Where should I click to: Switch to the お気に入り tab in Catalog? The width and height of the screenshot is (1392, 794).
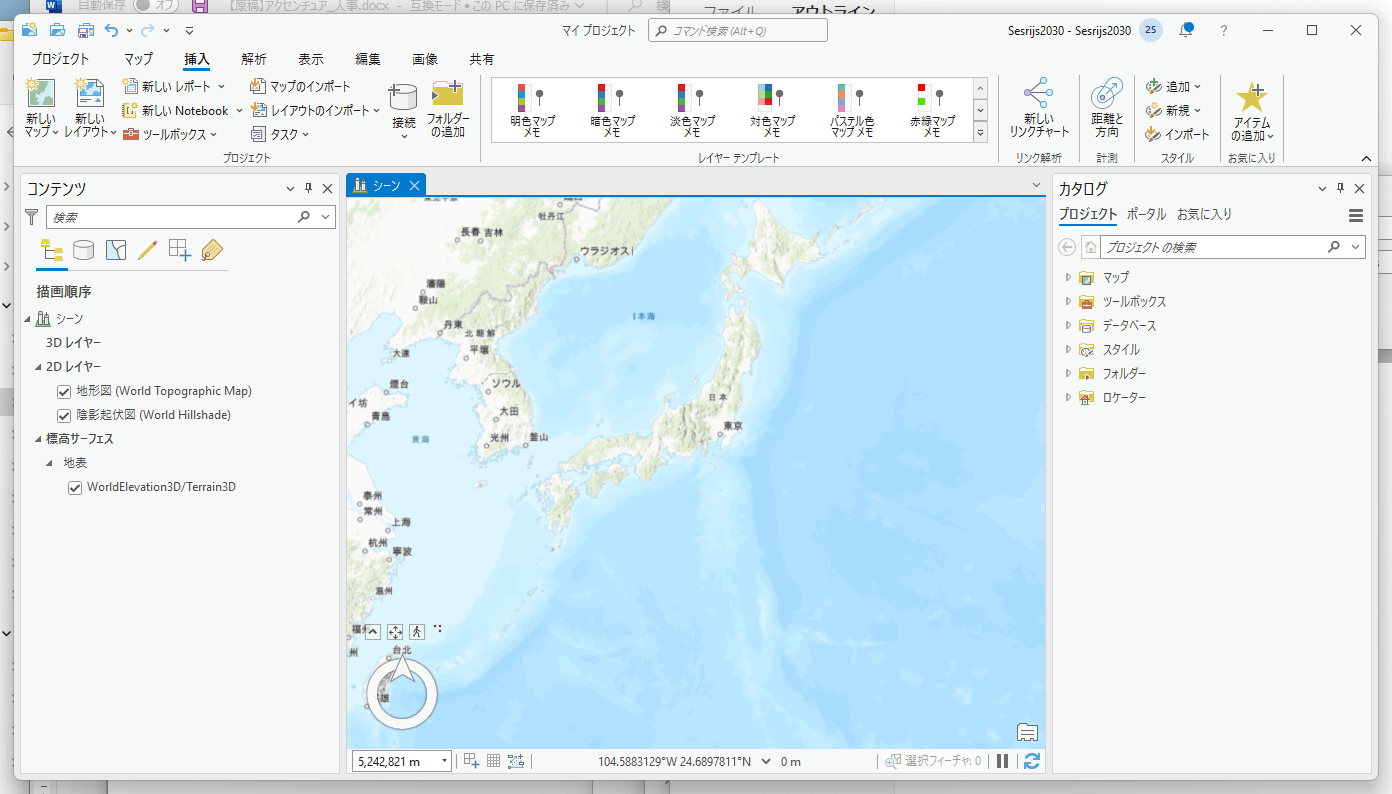point(1204,214)
